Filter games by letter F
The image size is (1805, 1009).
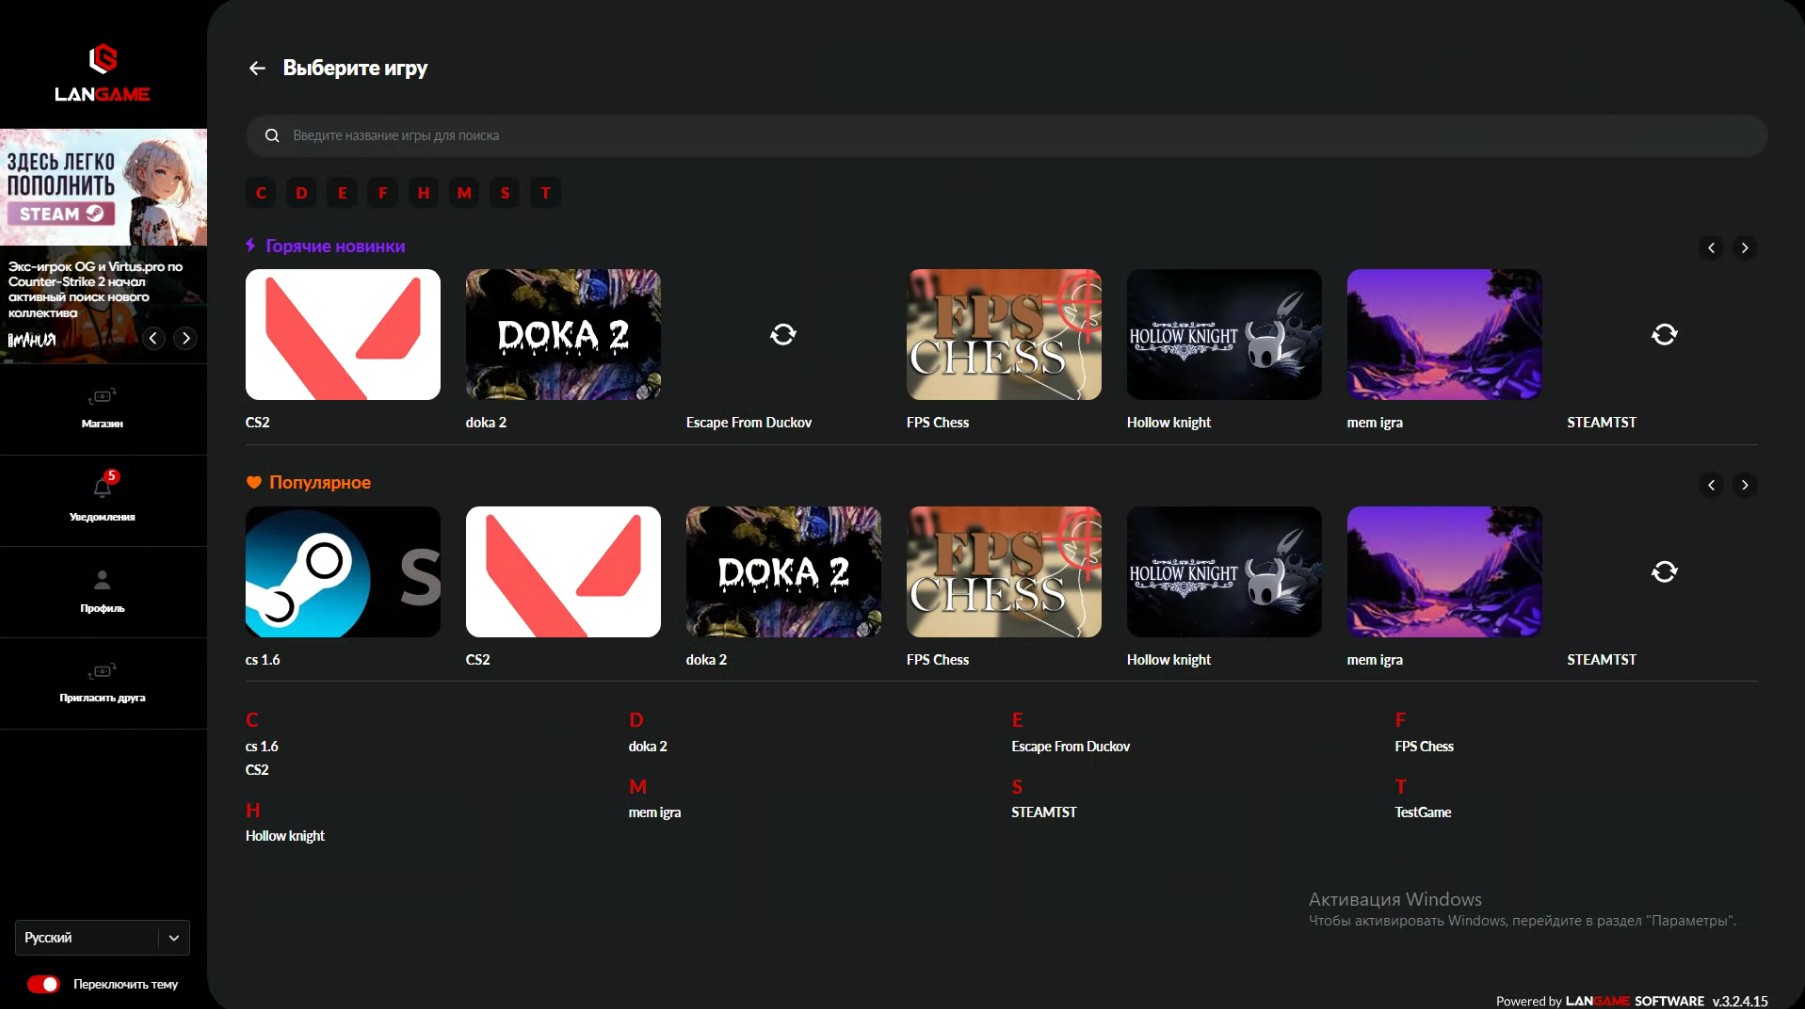coord(383,193)
